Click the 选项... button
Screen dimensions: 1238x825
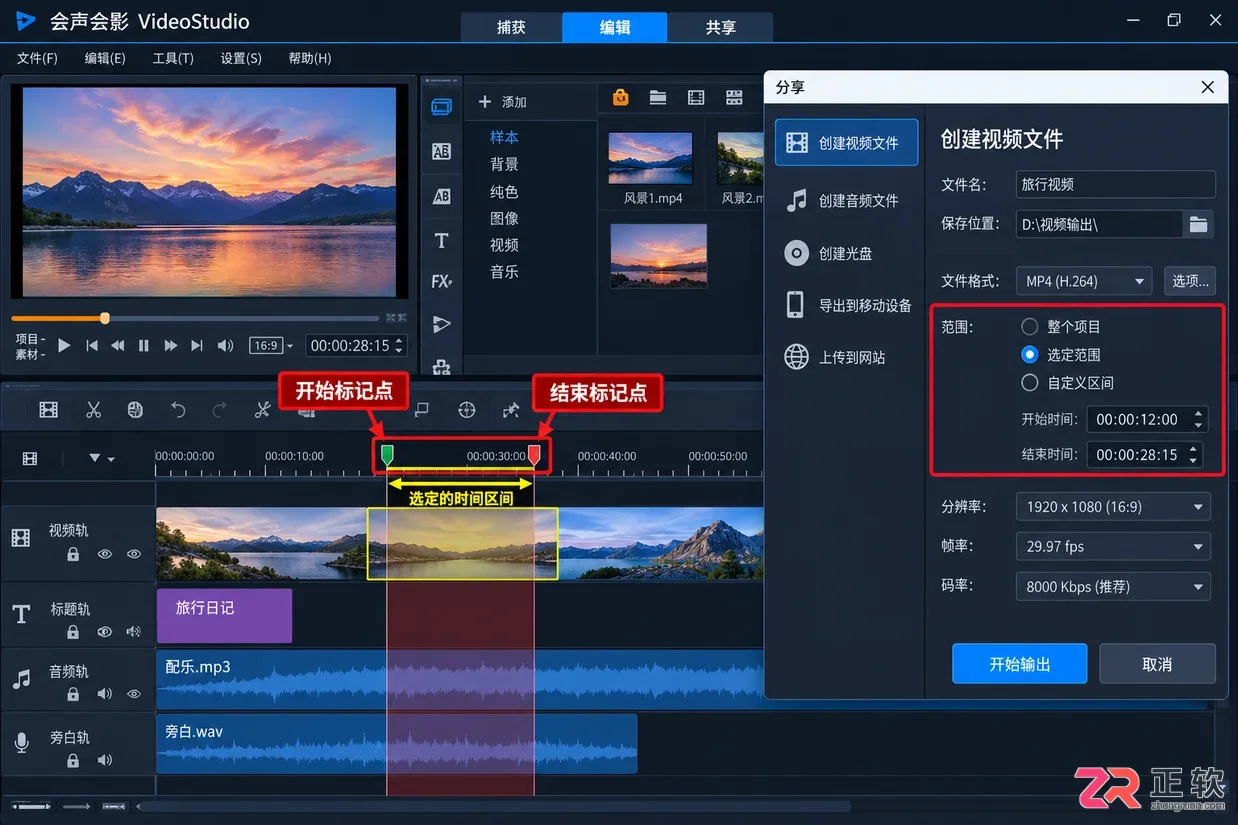(1190, 281)
